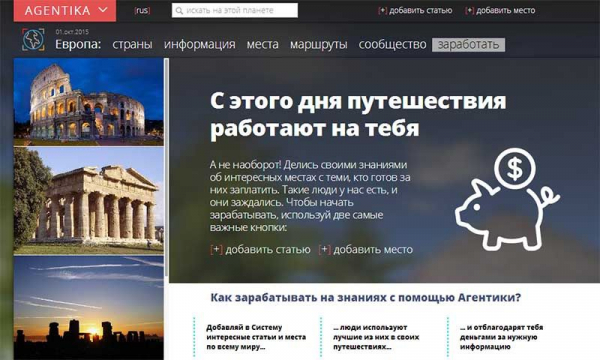Click the [+] icon before banner 'добавить место'
This screenshot has width=600, height=360.
[324, 249]
